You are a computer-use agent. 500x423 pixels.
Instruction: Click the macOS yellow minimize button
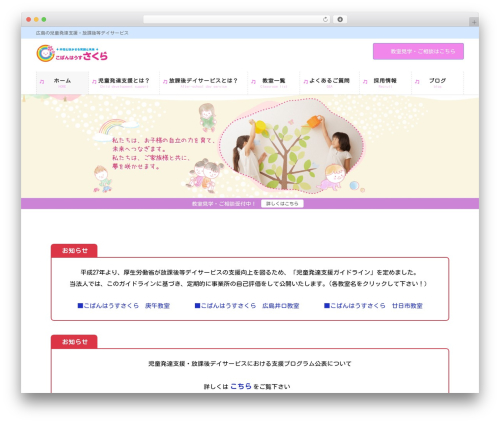pyautogui.click(x=36, y=20)
